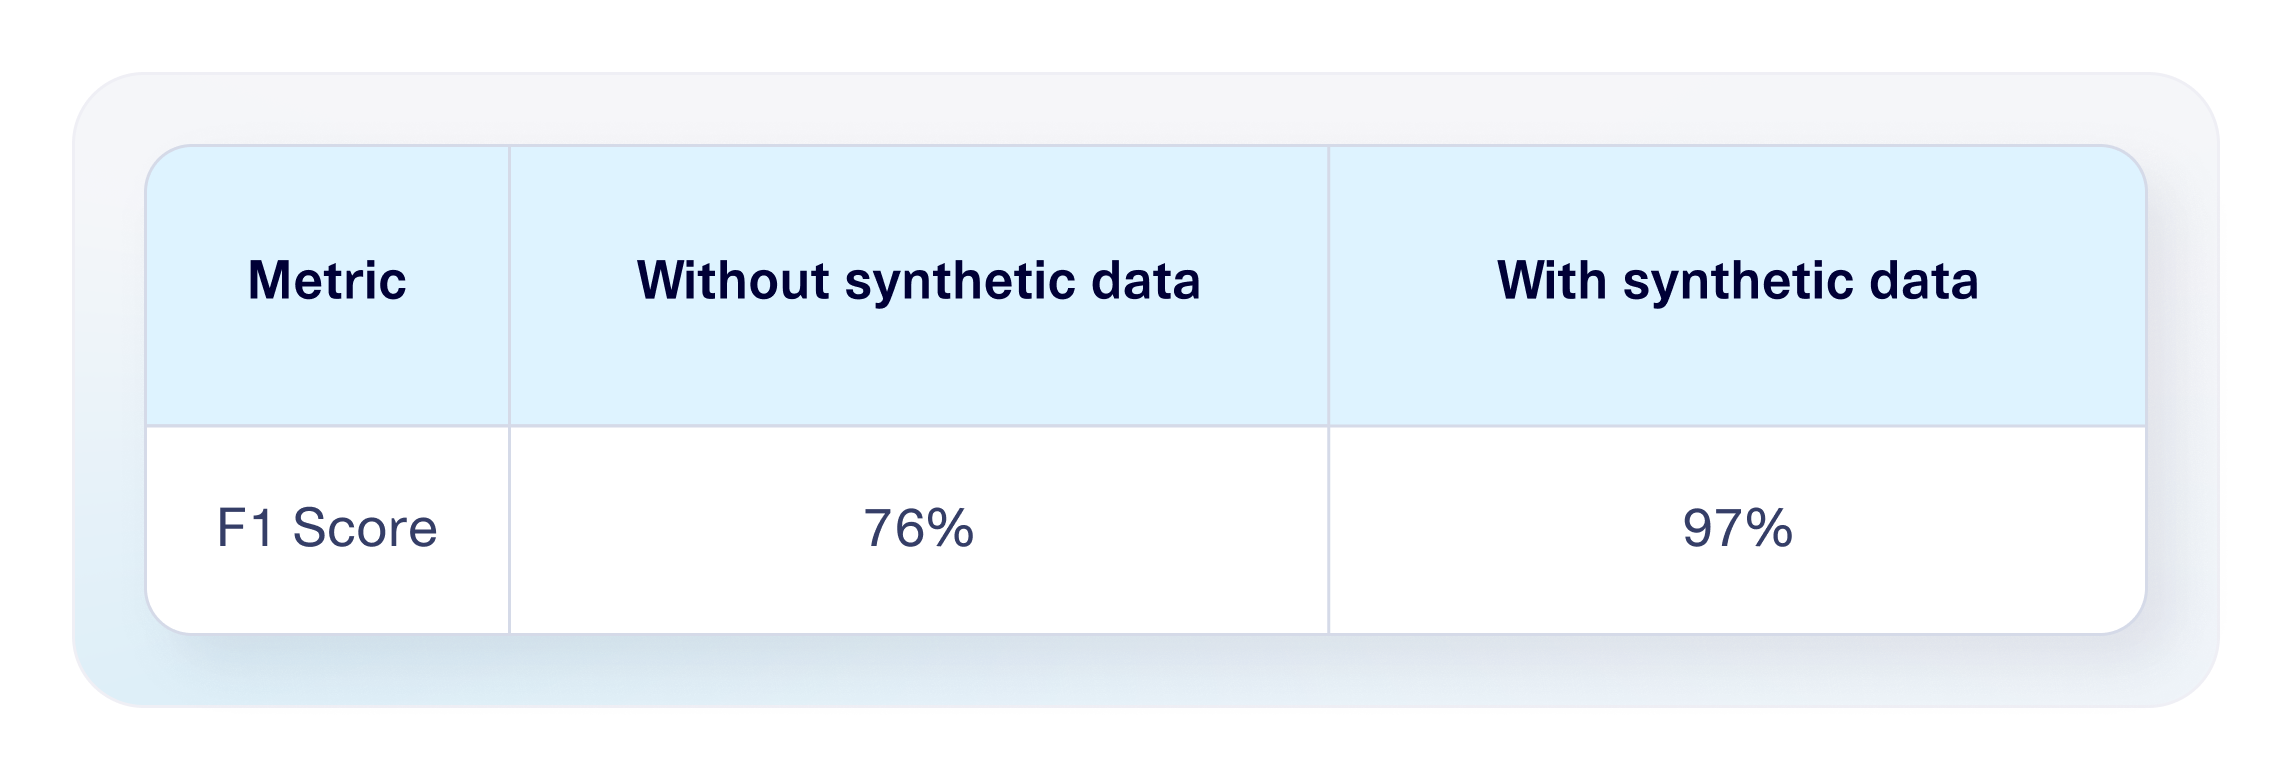Click data in Without synthetic data header
2292x780 pixels.
[x=1146, y=281]
